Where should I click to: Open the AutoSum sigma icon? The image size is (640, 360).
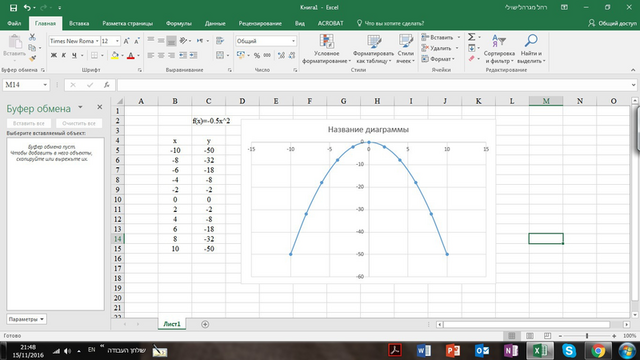tap(471, 37)
